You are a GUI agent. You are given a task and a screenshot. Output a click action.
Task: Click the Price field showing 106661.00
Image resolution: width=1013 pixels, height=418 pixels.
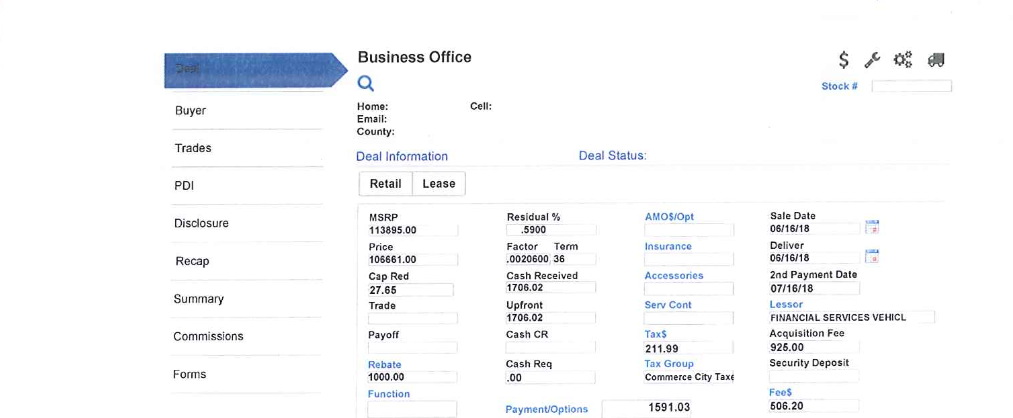point(413,260)
